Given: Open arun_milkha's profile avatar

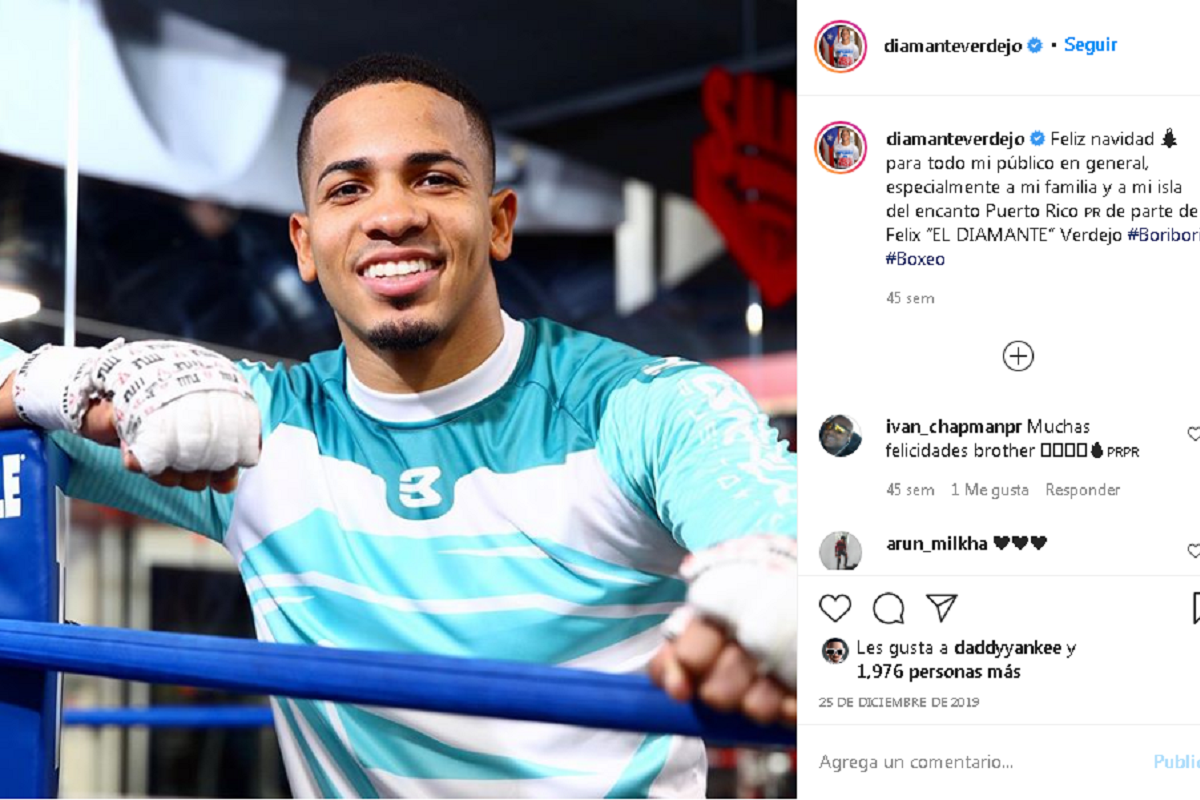Looking at the screenshot, I should pyautogui.click(x=840, y=551).
